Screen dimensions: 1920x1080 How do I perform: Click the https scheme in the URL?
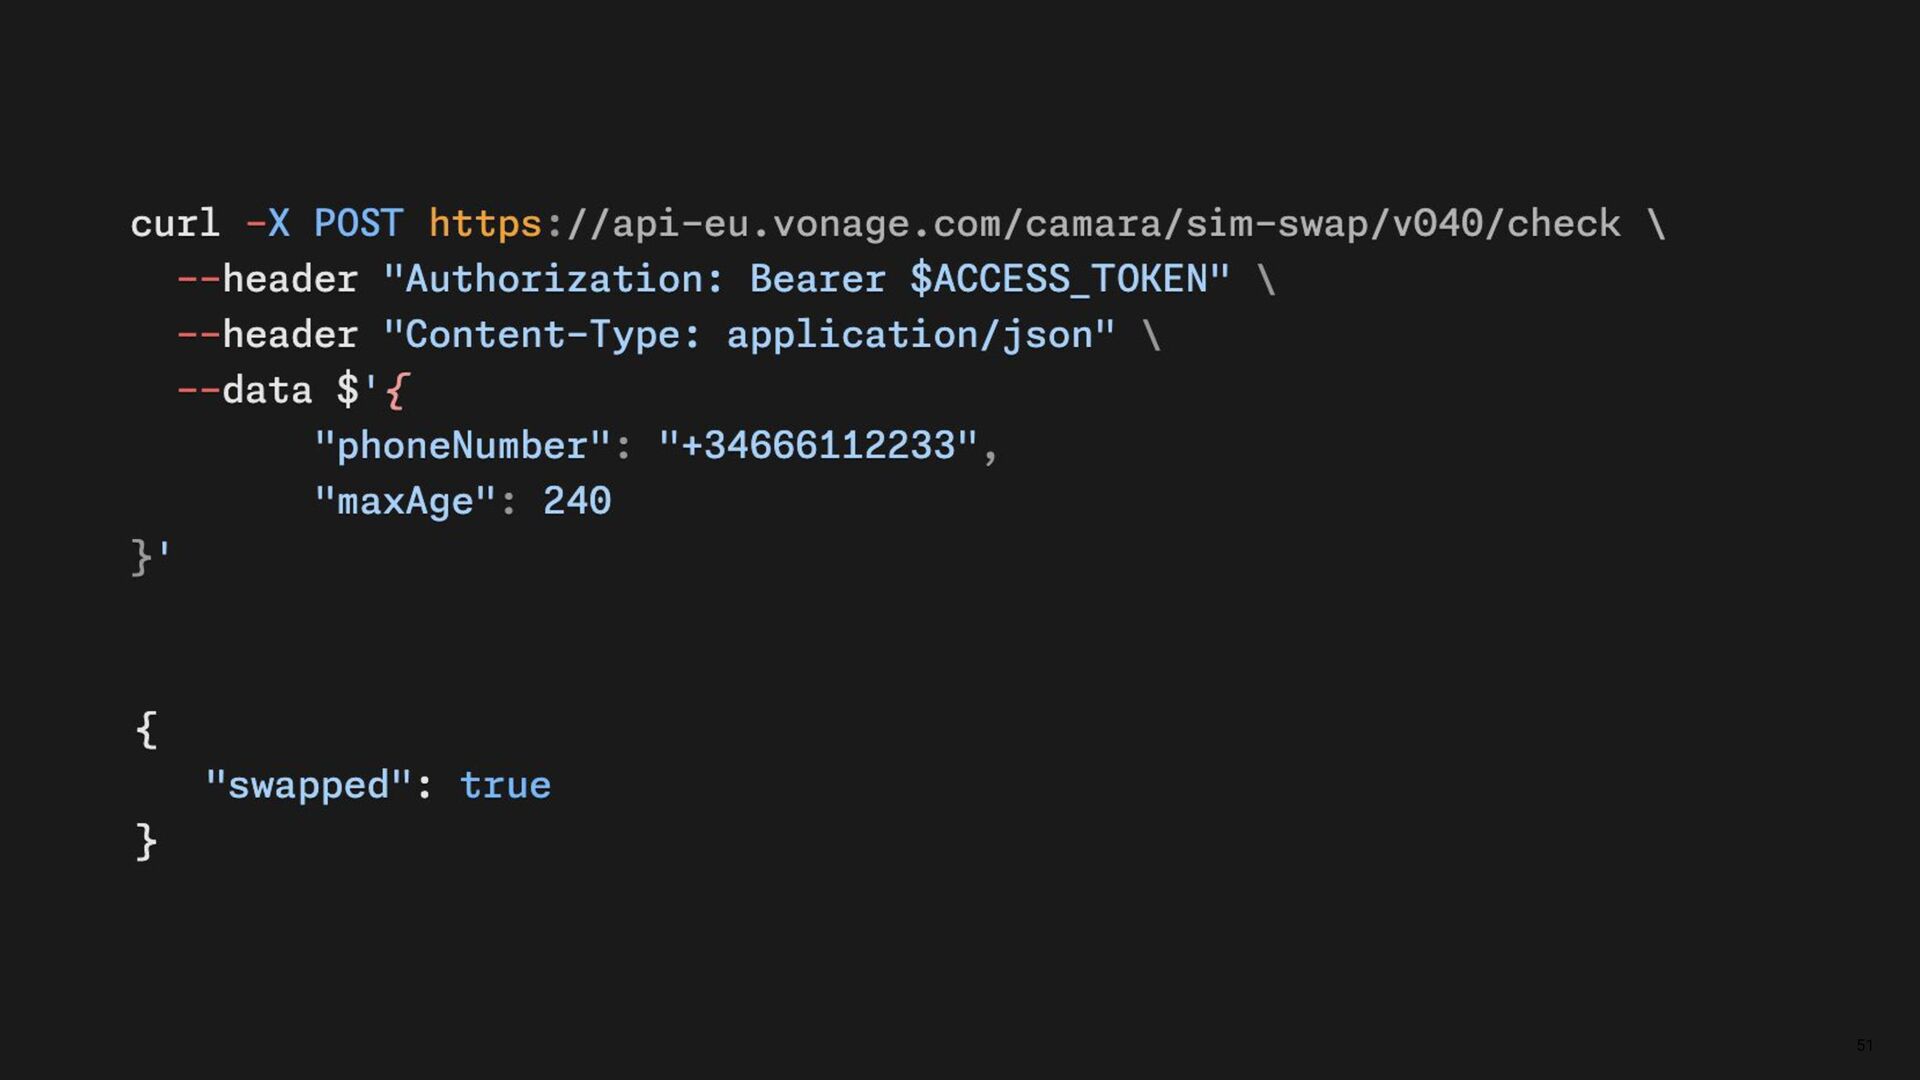[485, 223]
